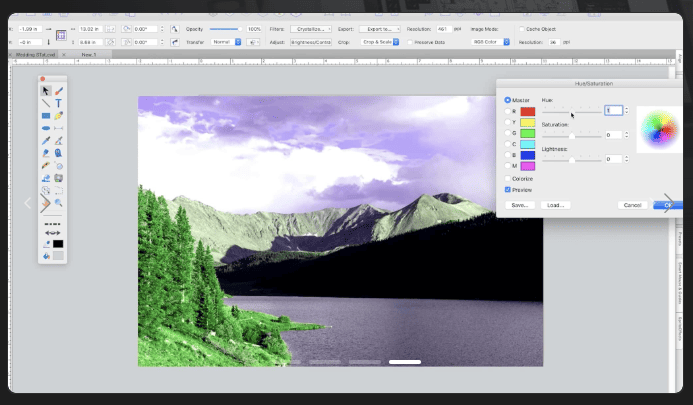
Task: Click the Saturation slider track
Action: click(572, 136)
